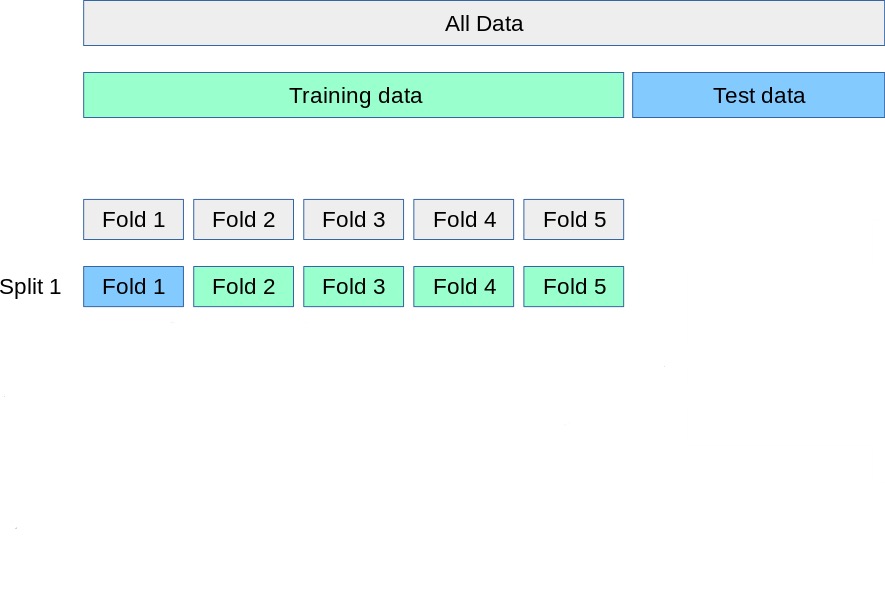Click the blue Test data box
The image size is (885, 613).
758,96
